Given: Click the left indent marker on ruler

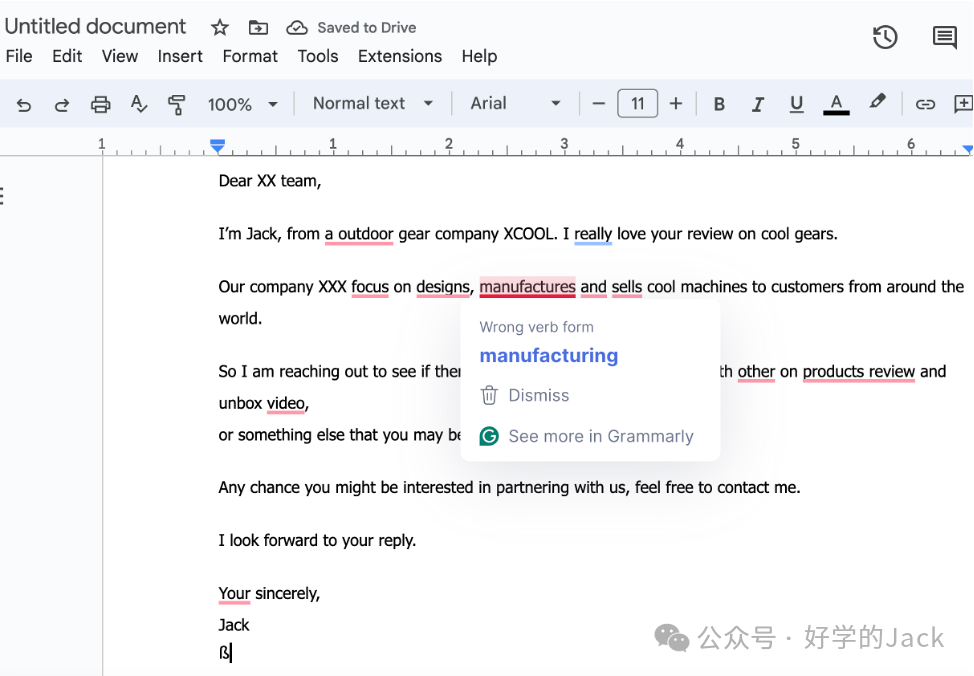Looking at the screenshot, I should click(217, 147).
